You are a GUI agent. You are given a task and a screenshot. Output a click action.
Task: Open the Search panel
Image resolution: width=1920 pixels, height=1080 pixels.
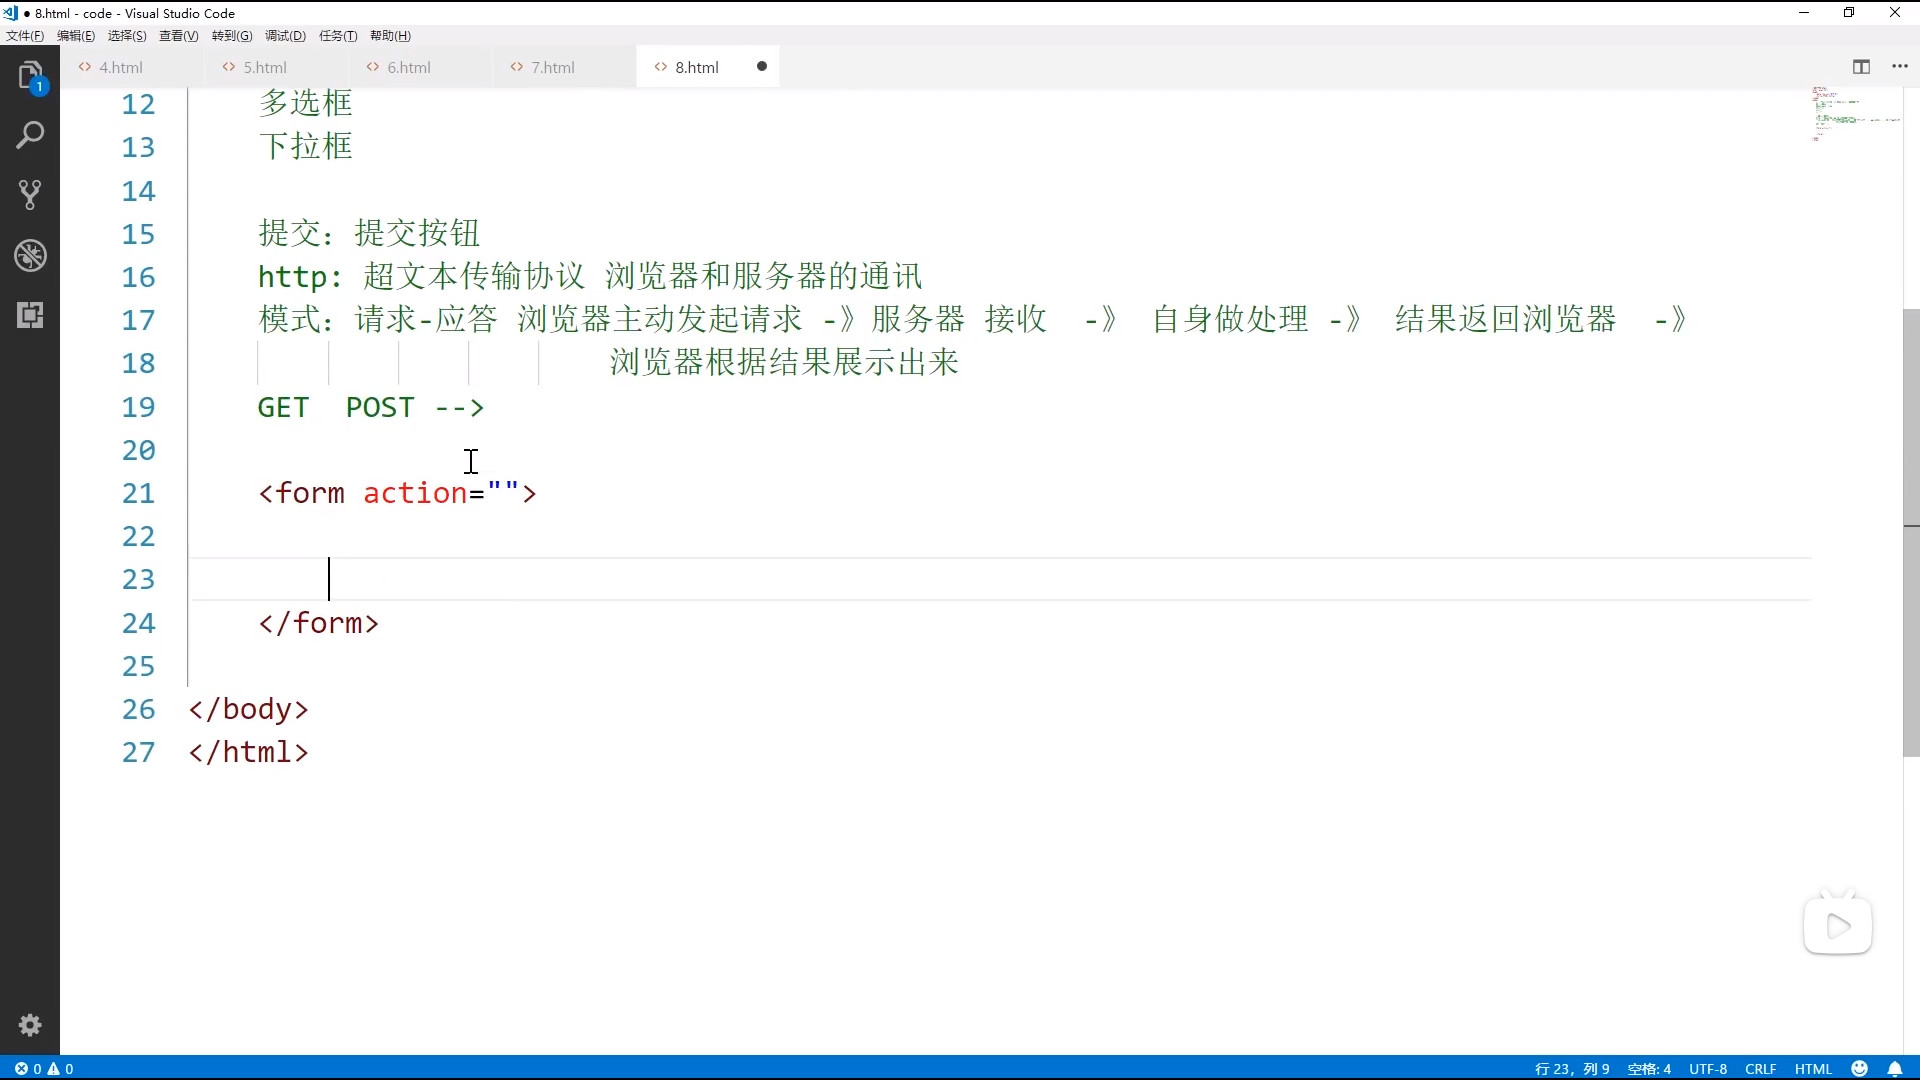(30, 135)
